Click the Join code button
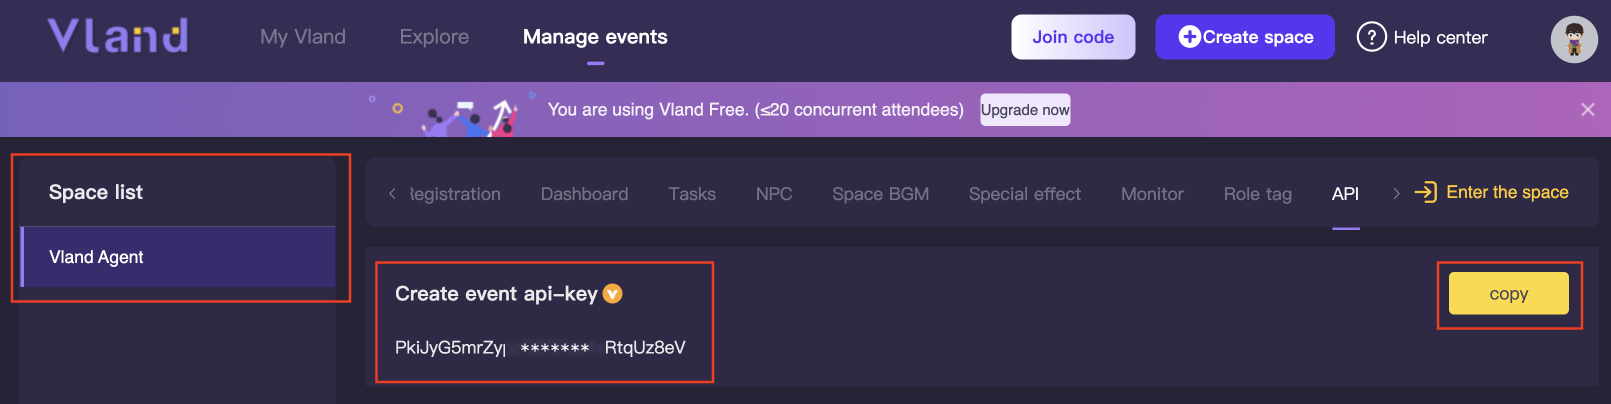The width and height of the screenshot is (1611, 404). pos(1073,37)
